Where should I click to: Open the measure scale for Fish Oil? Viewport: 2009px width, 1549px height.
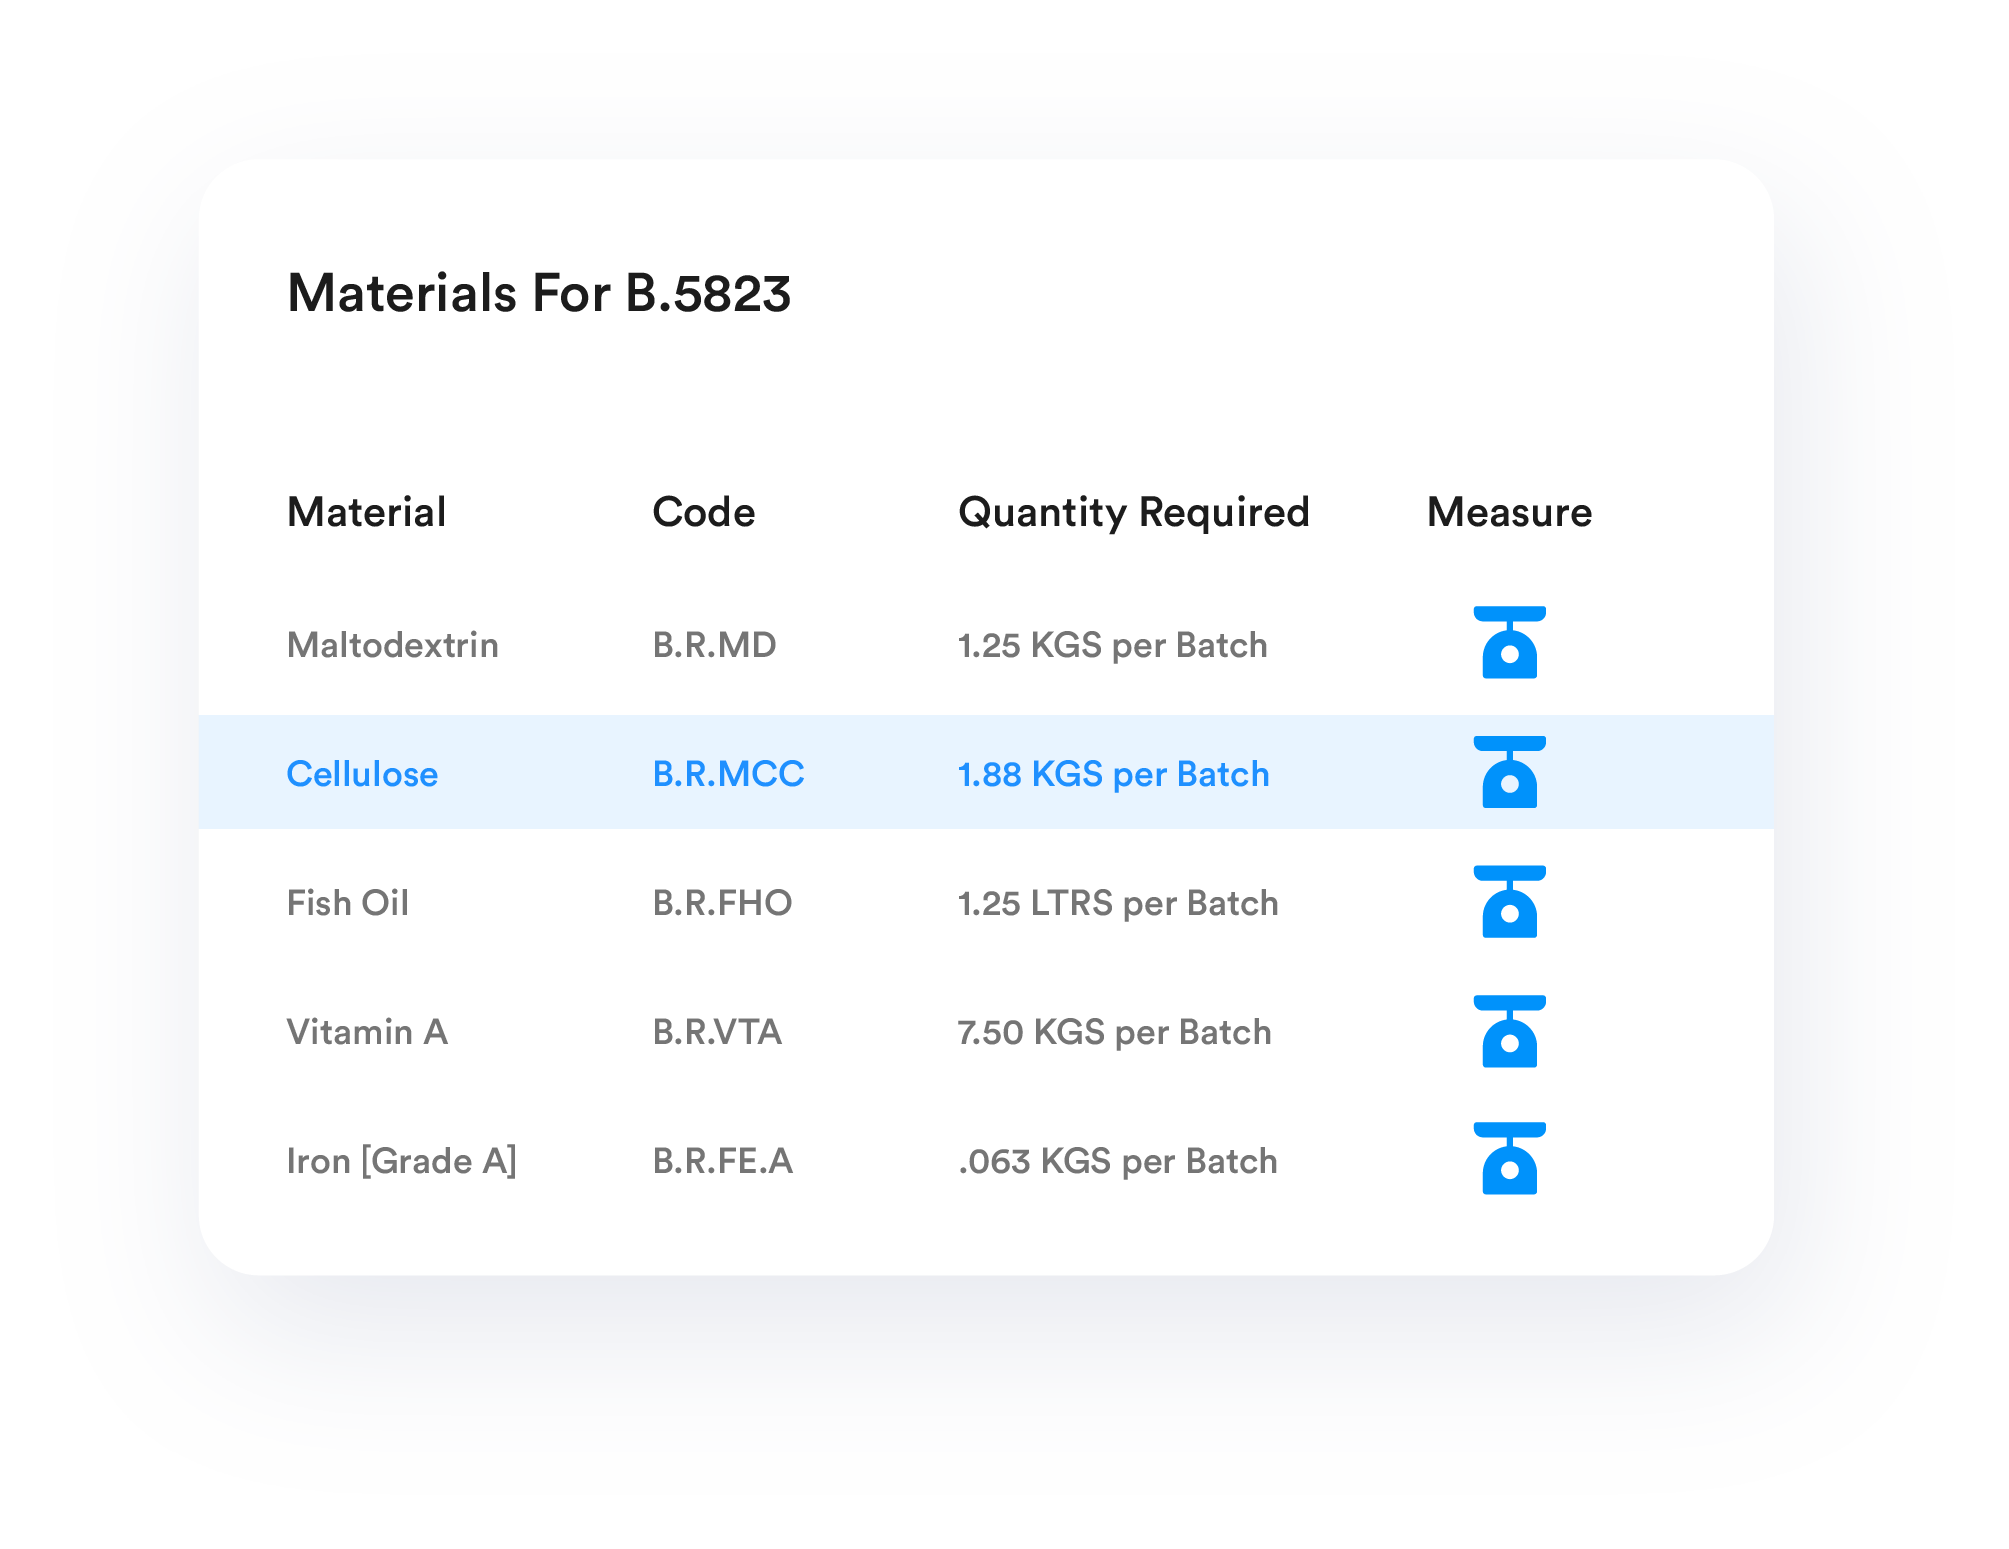point(1509,901)
